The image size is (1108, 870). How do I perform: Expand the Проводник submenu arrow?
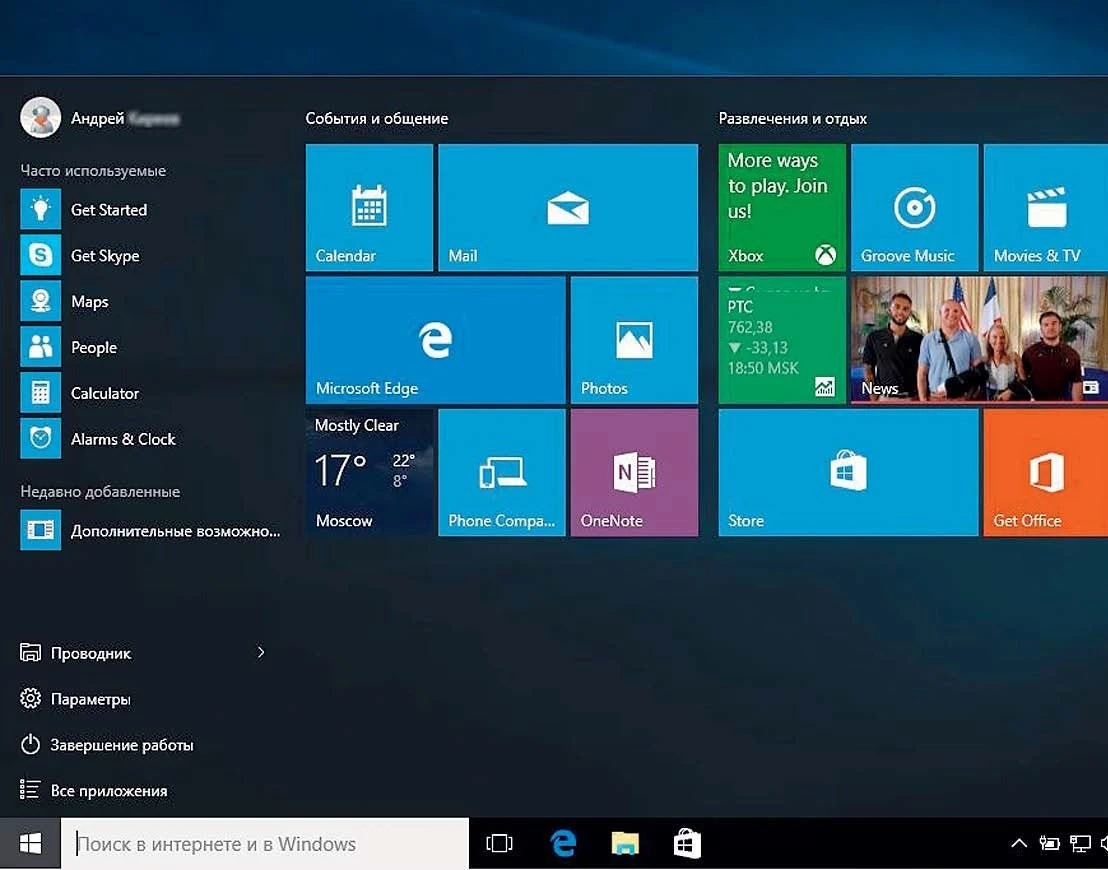pos(261,653)
